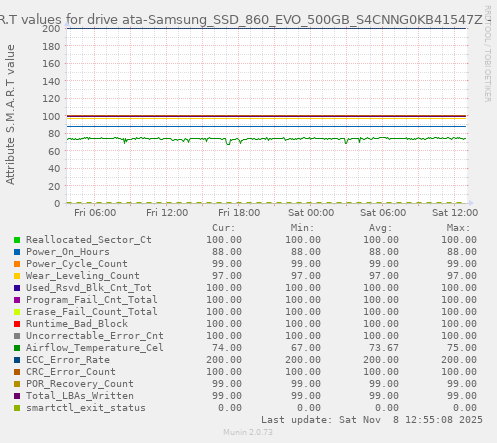Click the Avg: column header
This screenshot has width=497, height=443.
click(380, 228)
